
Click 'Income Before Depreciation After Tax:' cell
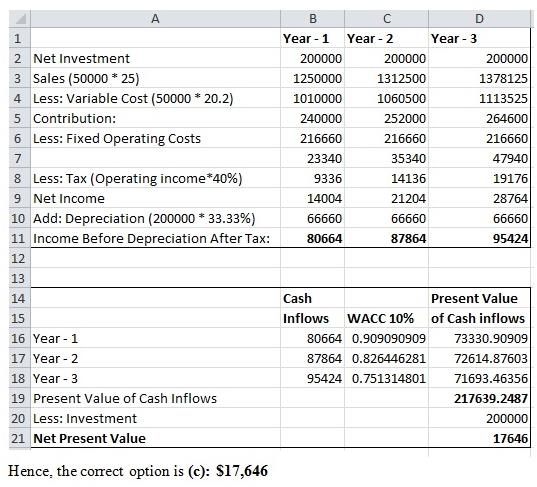pos(155,238)
